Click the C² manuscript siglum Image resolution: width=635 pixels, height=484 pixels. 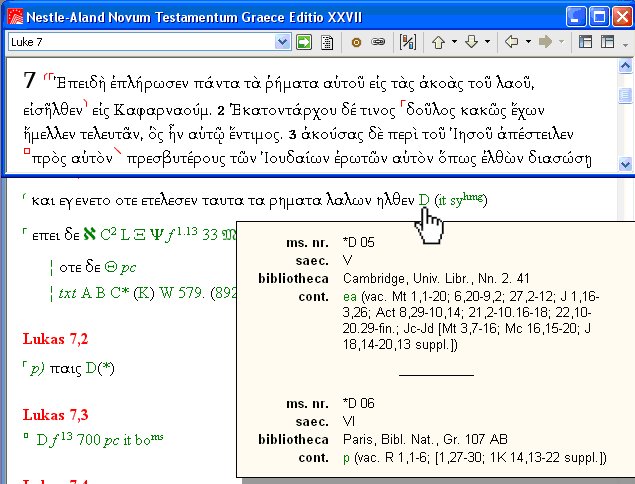point(108,234)
